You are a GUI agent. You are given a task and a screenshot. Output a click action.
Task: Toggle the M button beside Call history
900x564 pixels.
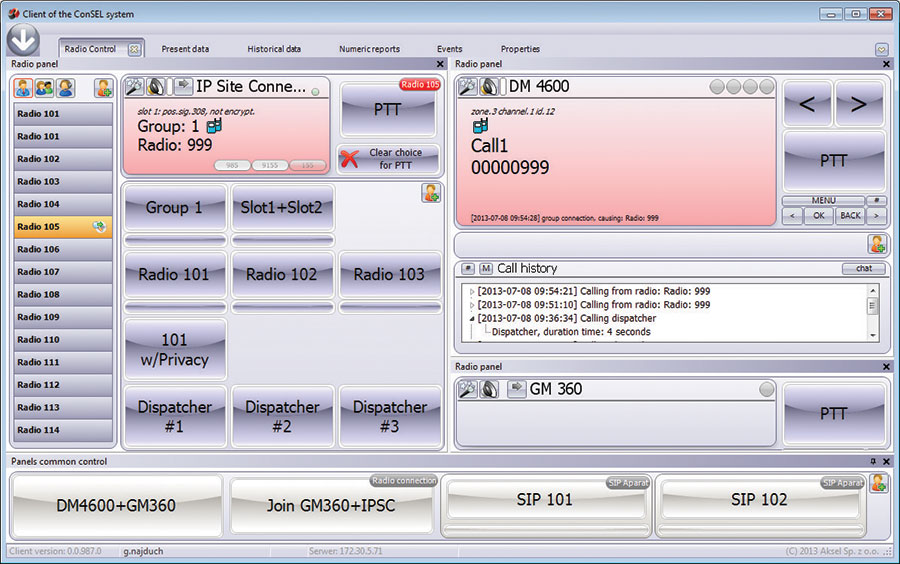(486, 268)
